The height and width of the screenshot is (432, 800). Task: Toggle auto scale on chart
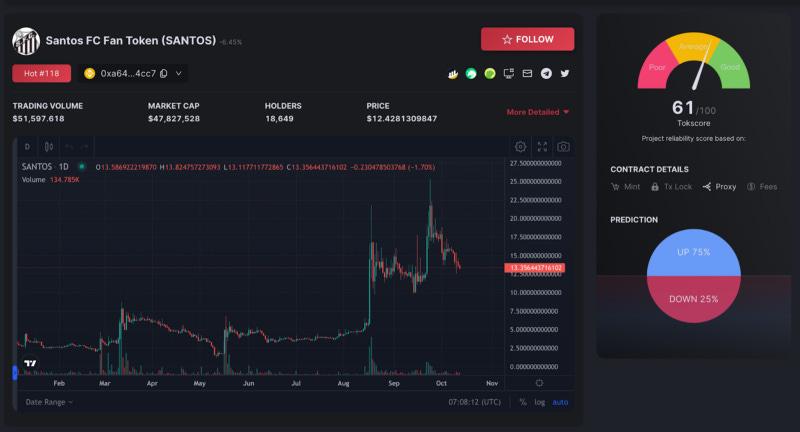pos(560,402)
